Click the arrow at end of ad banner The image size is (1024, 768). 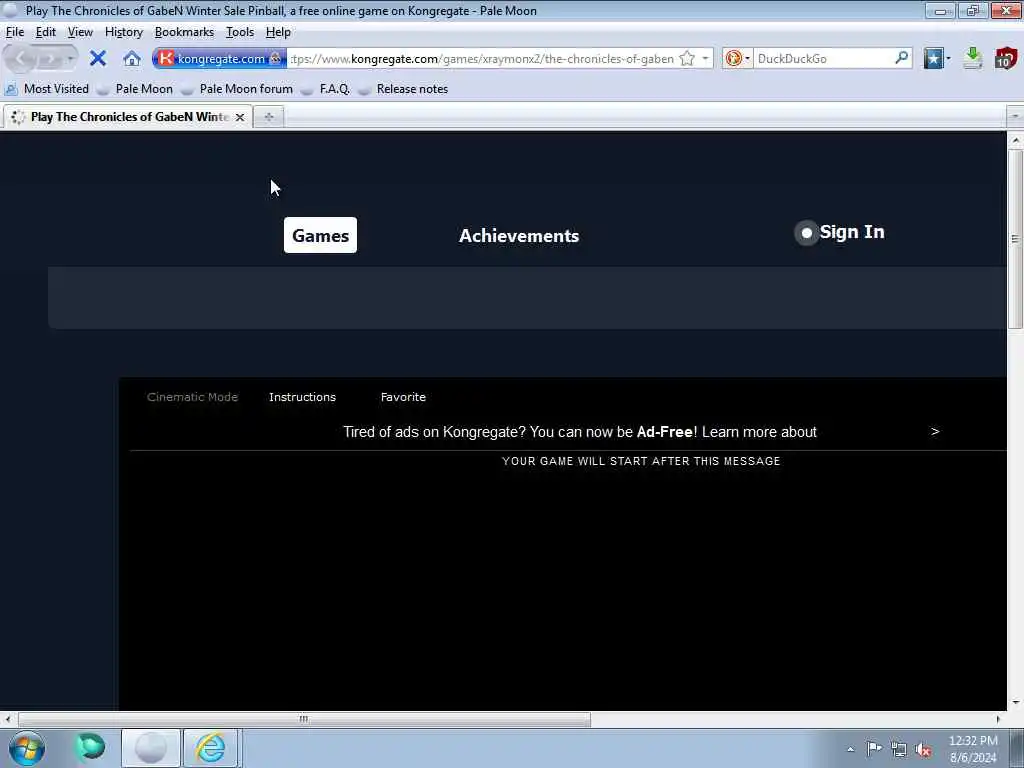pyautogui.click(x=935, y=431)
